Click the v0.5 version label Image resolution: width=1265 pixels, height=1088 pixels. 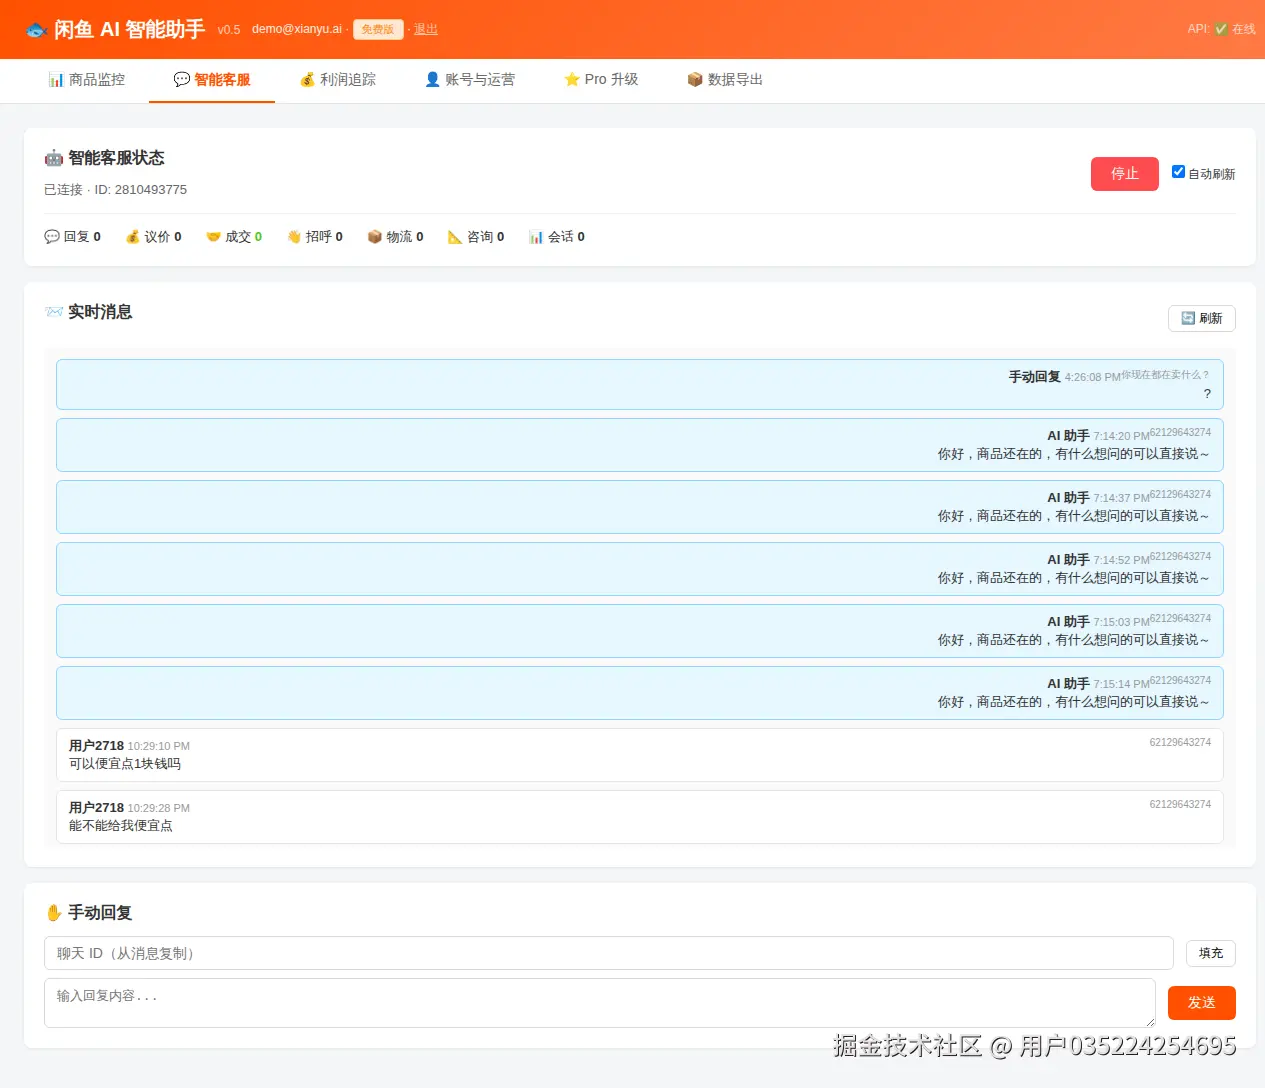point(229,30)
